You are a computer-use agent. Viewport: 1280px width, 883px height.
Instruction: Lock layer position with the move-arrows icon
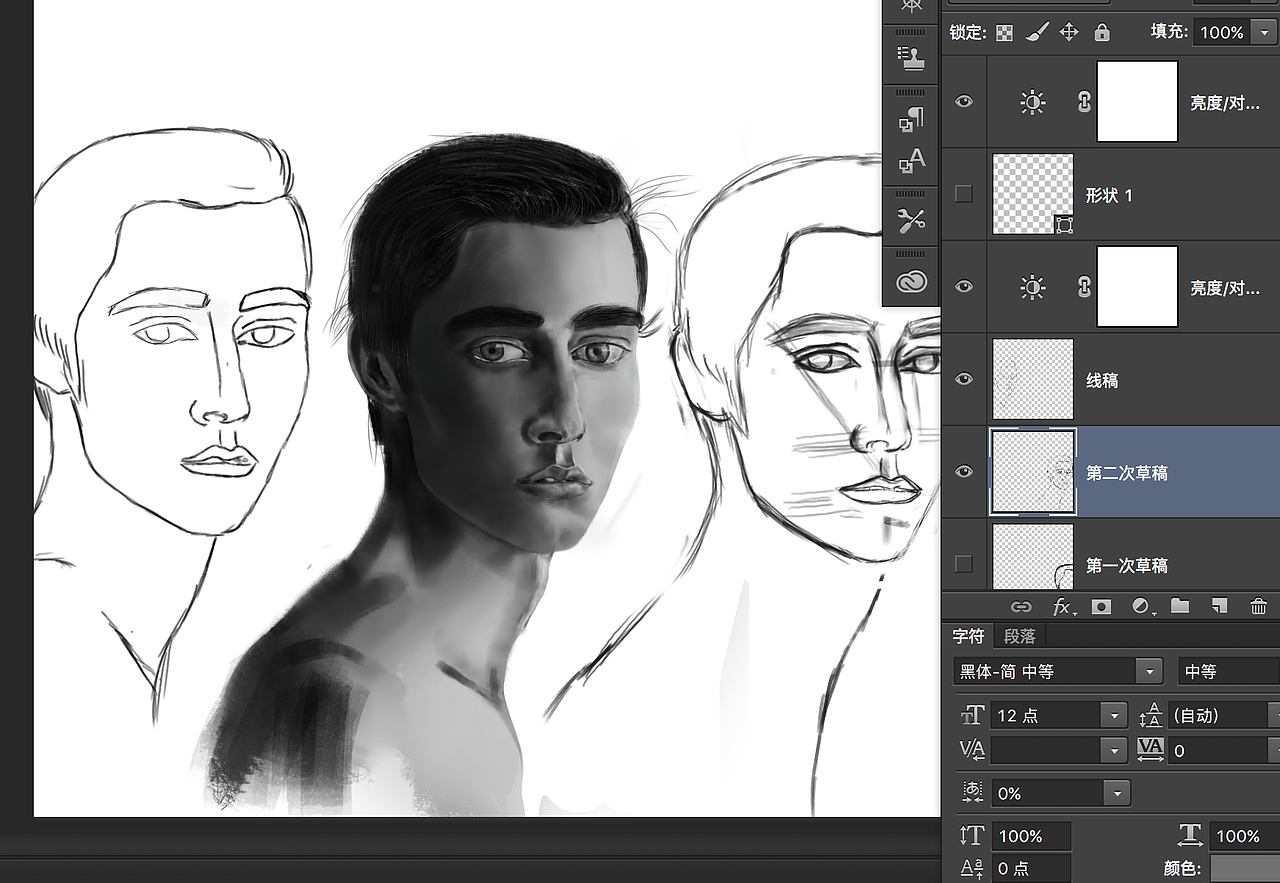coord(1069,33)
